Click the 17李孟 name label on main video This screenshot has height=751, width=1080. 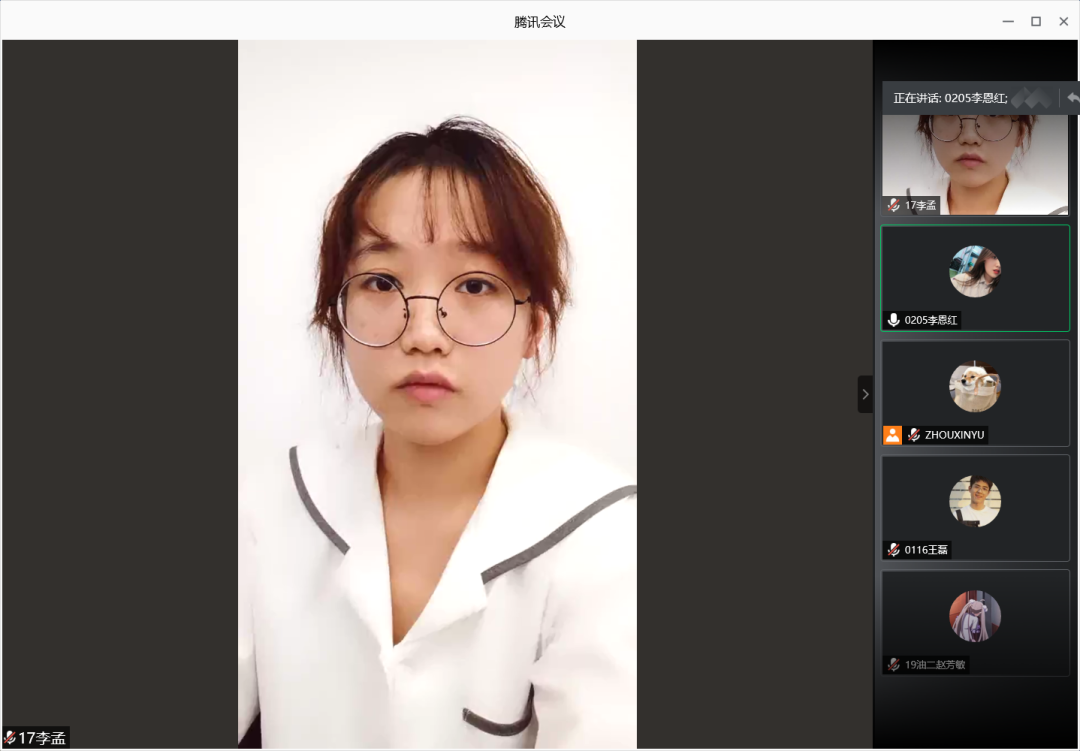42,738
